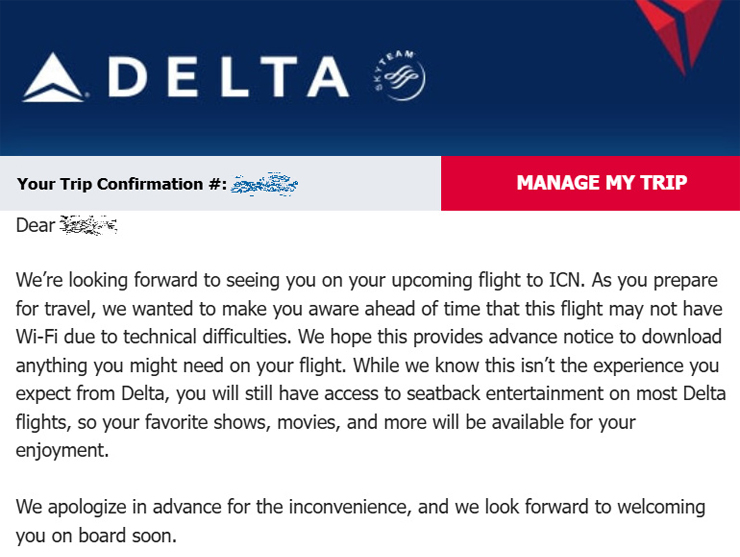Screen dimensions: 740x557
Task: Click the redacted recipient name after Dear
Action: 89,225
